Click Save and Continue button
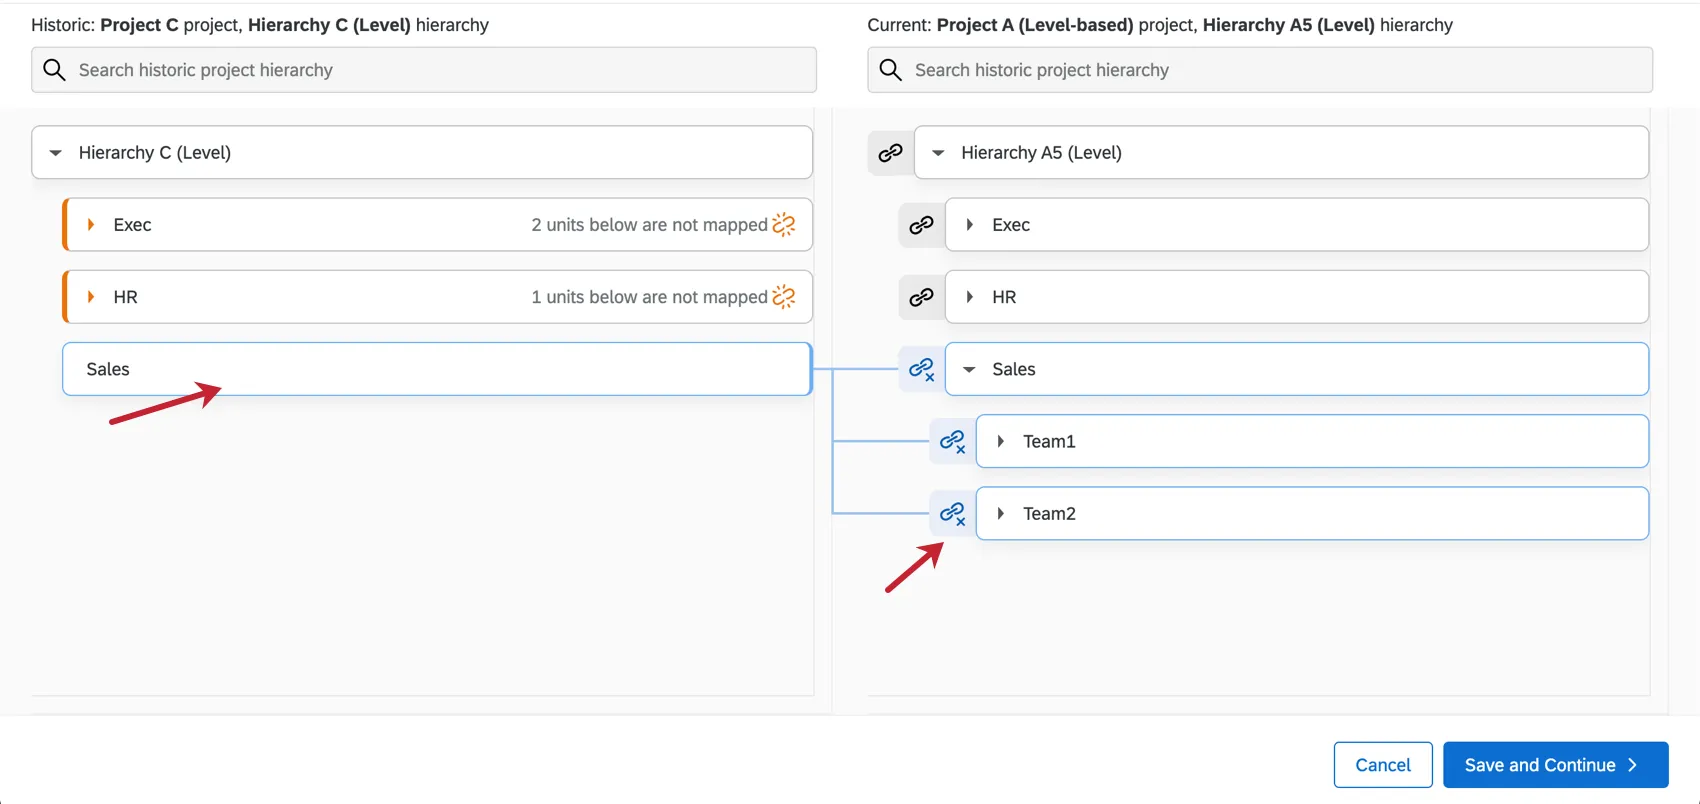This screenshot has height=804, width=1700. pos(1555,765)
